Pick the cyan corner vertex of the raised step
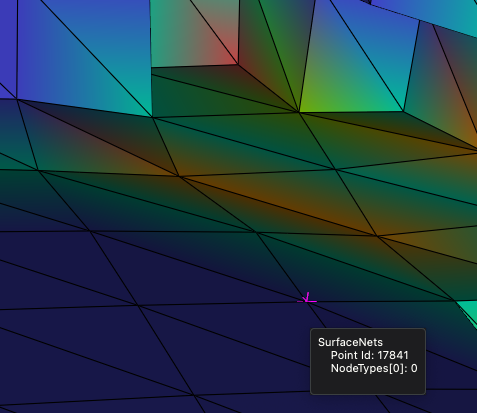 pyautogui.click(x=152, y=117)
